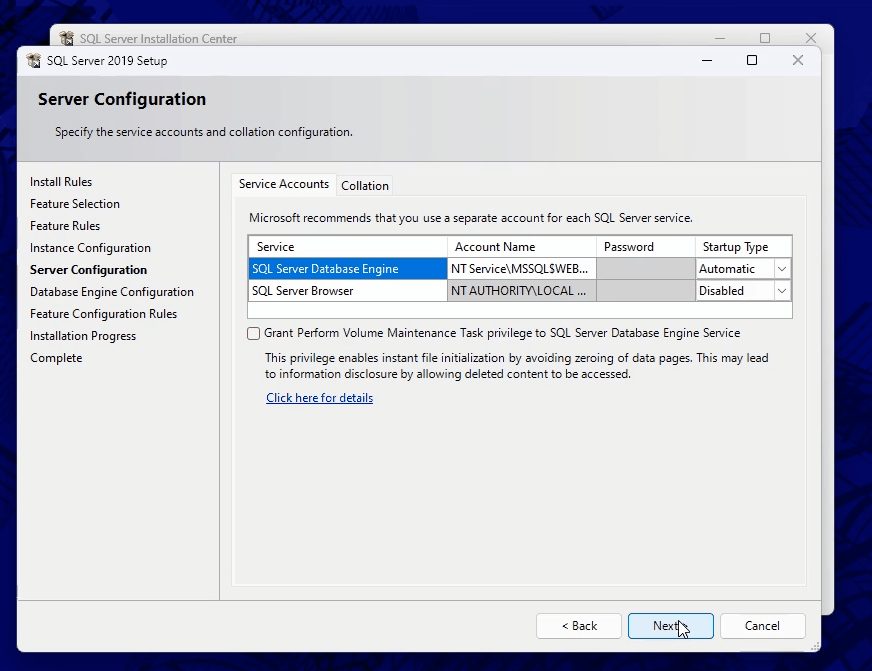Enable Grant Perform Volume Maintenance Task checkbox
872x671 pixels.
254,333
